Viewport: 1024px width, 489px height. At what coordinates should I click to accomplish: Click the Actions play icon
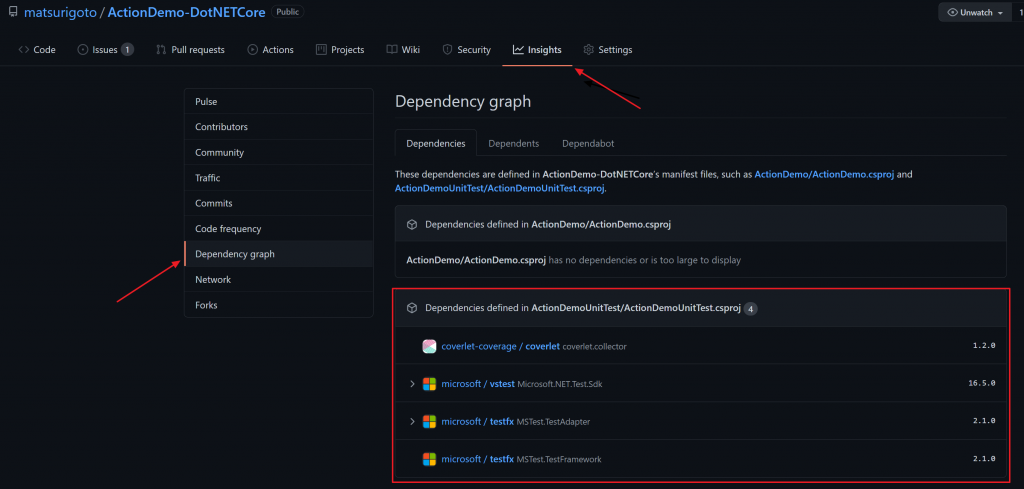click(x=252, y=50)
